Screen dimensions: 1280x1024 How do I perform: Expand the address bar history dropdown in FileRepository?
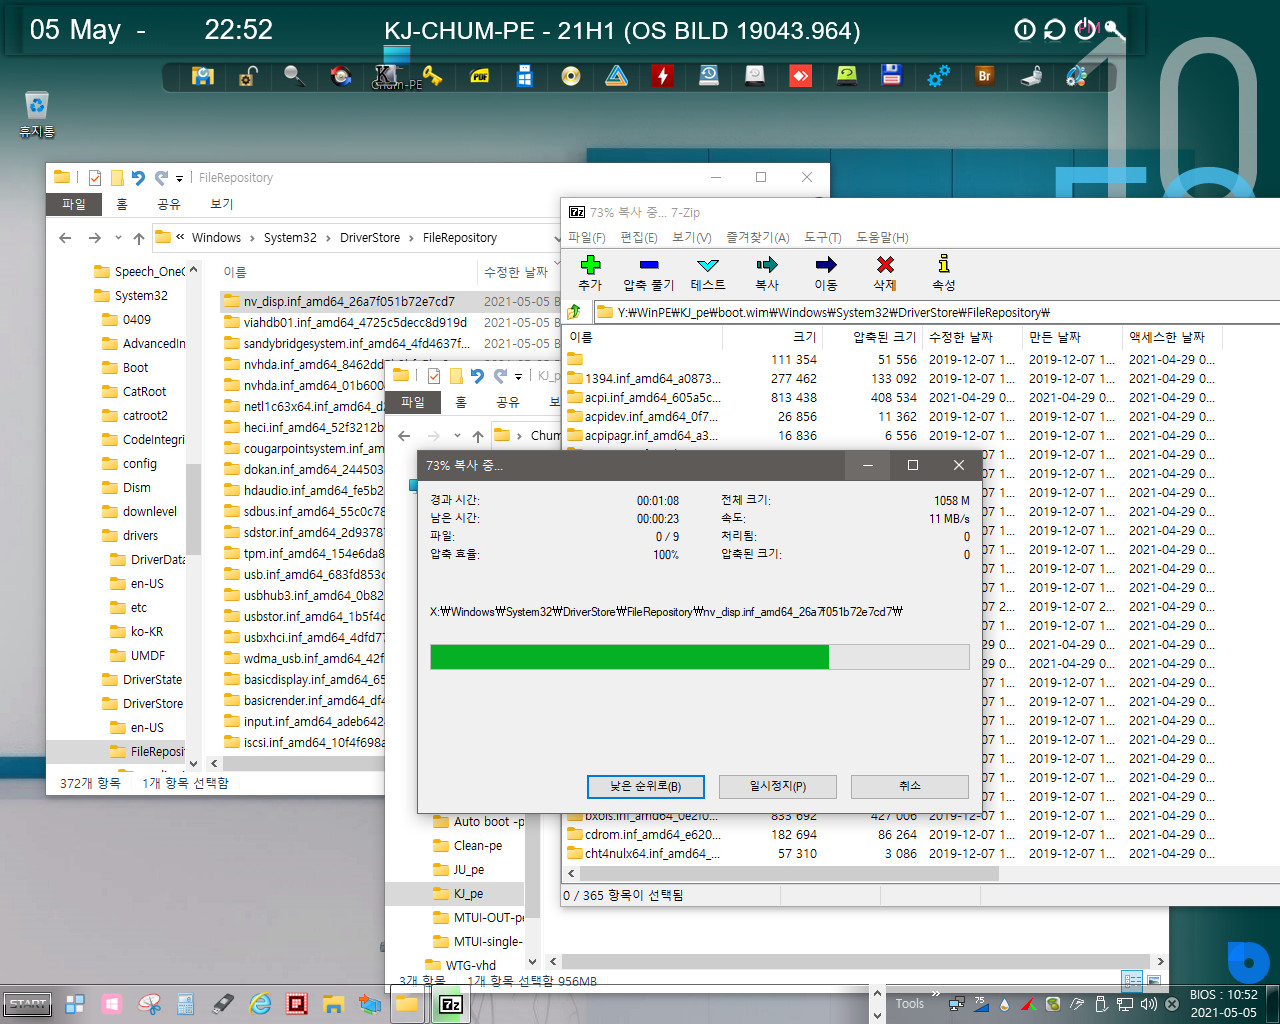click(556, 238)
